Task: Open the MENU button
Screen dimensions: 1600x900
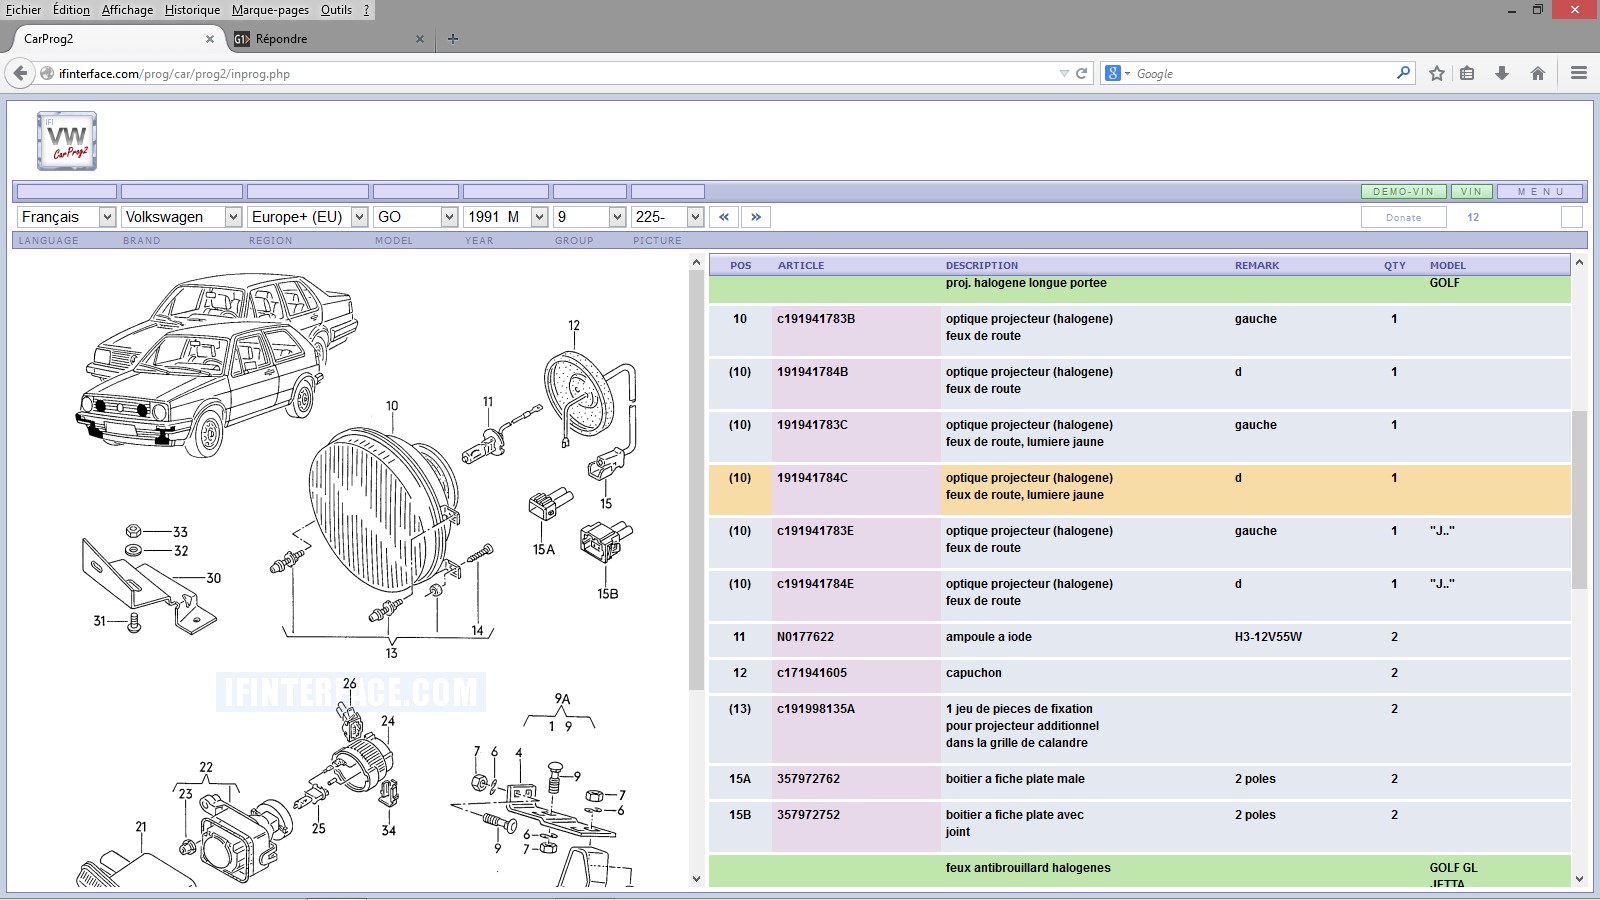Action: pos(1540,191)
